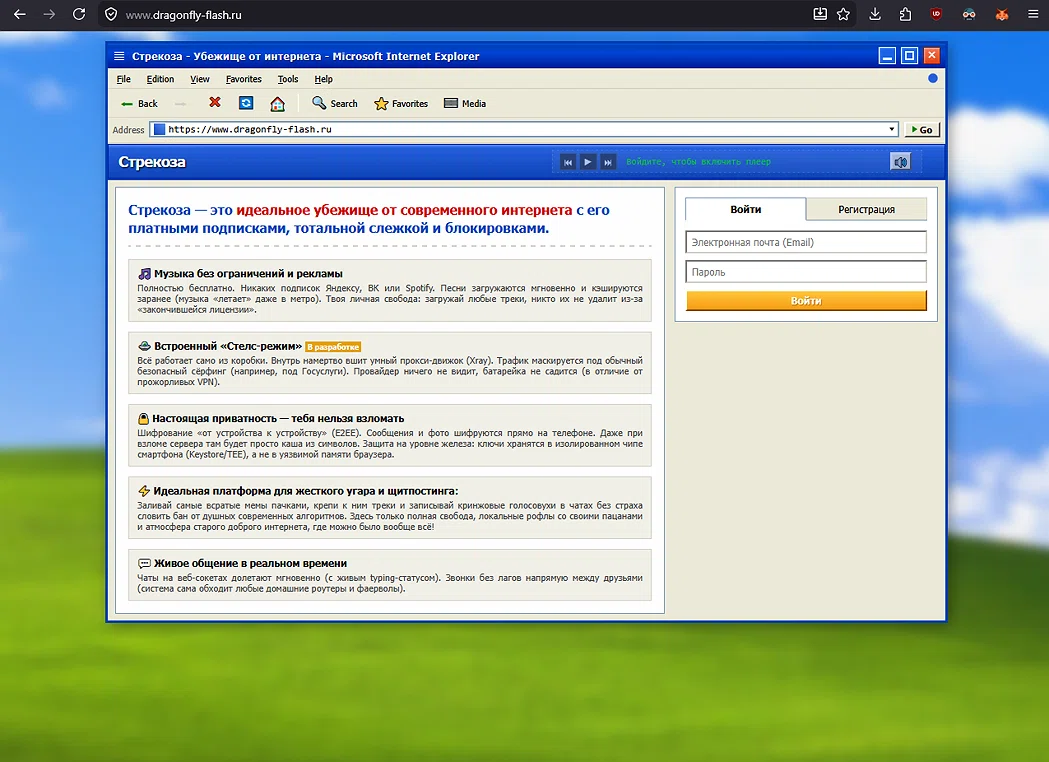Click the Стрекоза site logo text

[152, 162]
